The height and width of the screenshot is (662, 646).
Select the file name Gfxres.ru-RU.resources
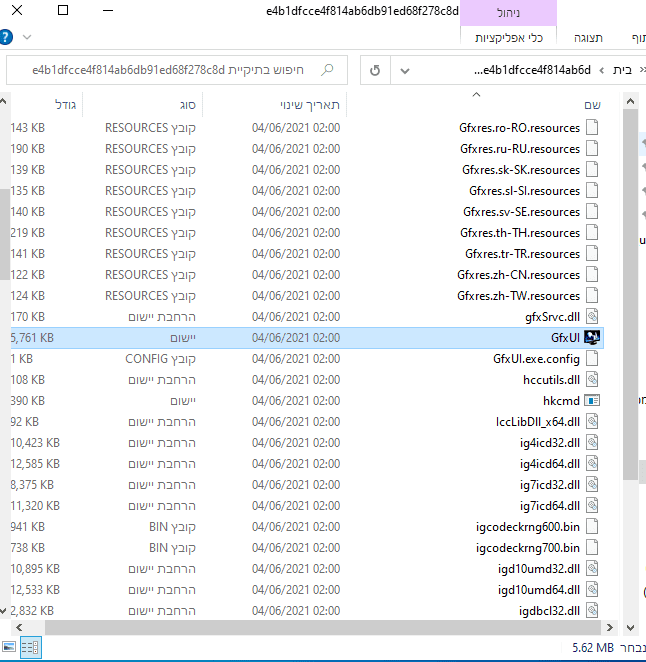pyautogui.click(x=520, y=149)
